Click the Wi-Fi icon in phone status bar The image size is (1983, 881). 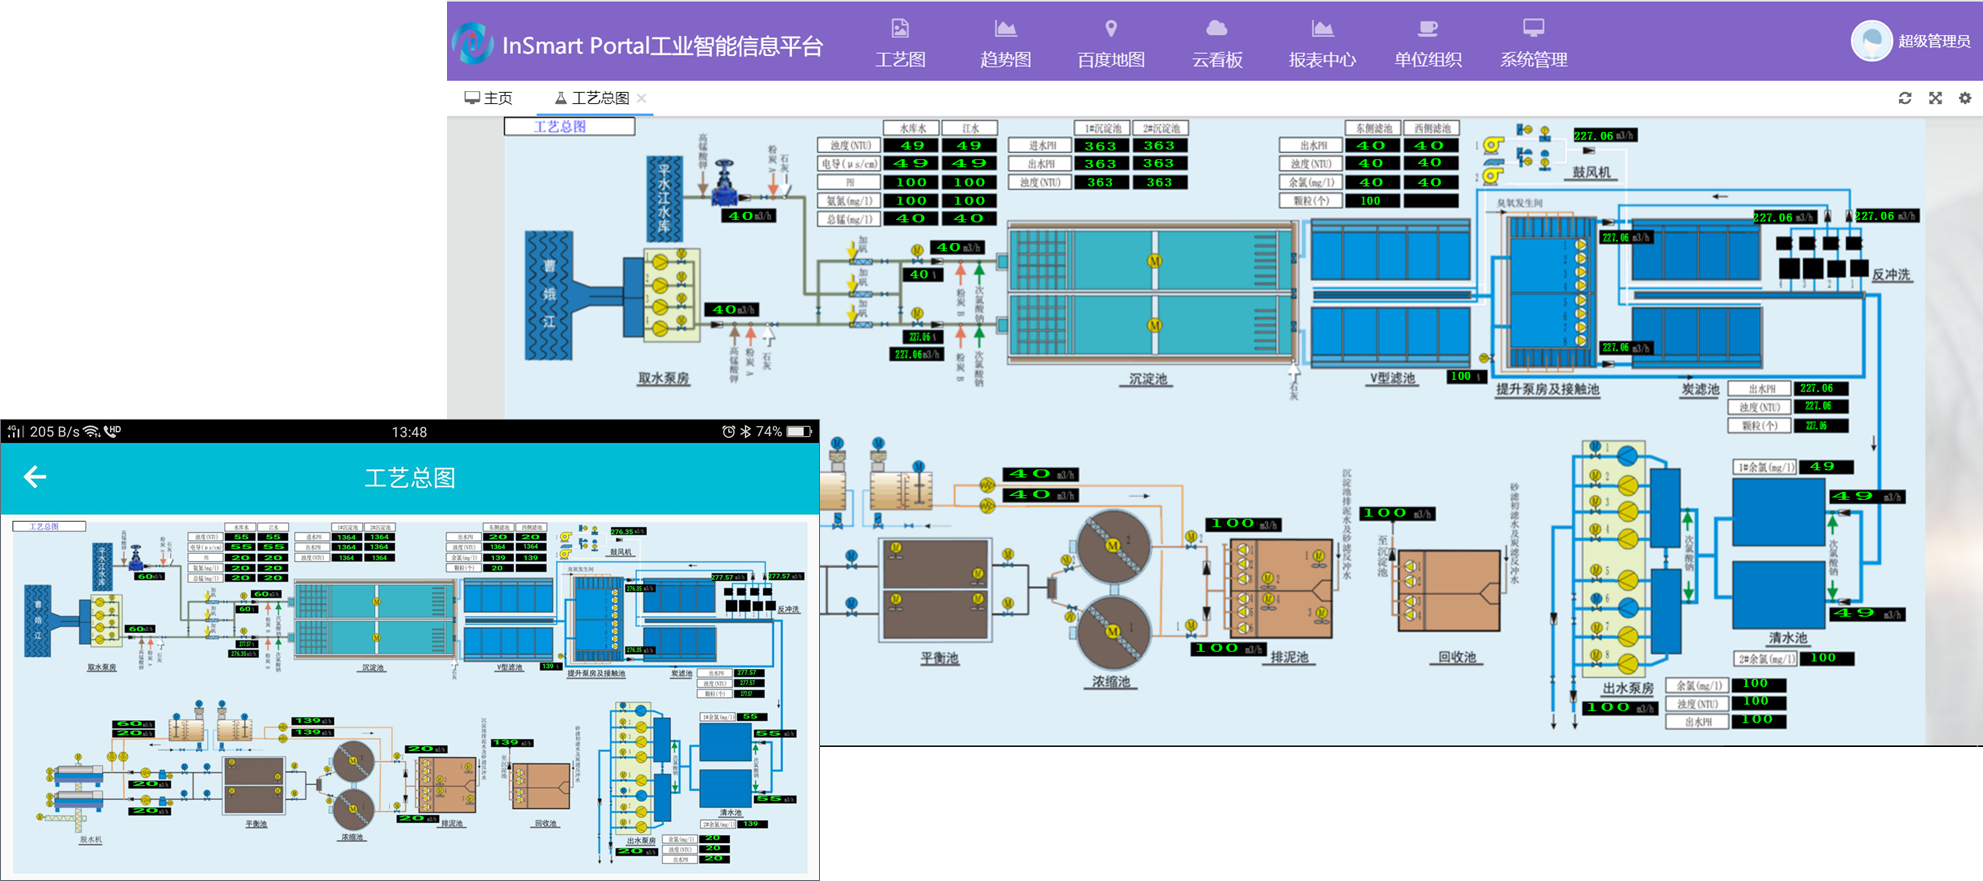coord(92,432)
